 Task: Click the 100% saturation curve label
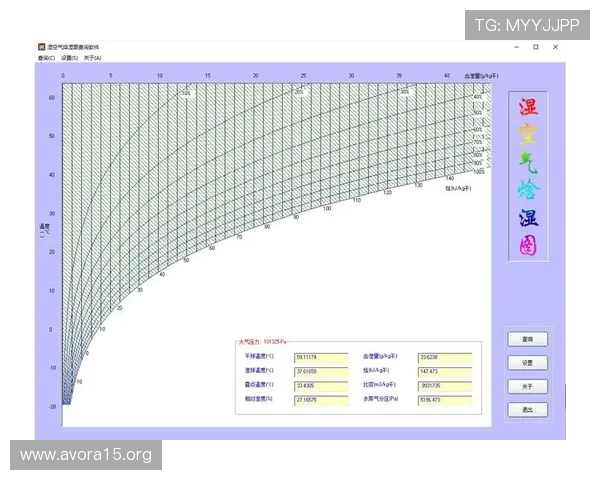(478, 171)
